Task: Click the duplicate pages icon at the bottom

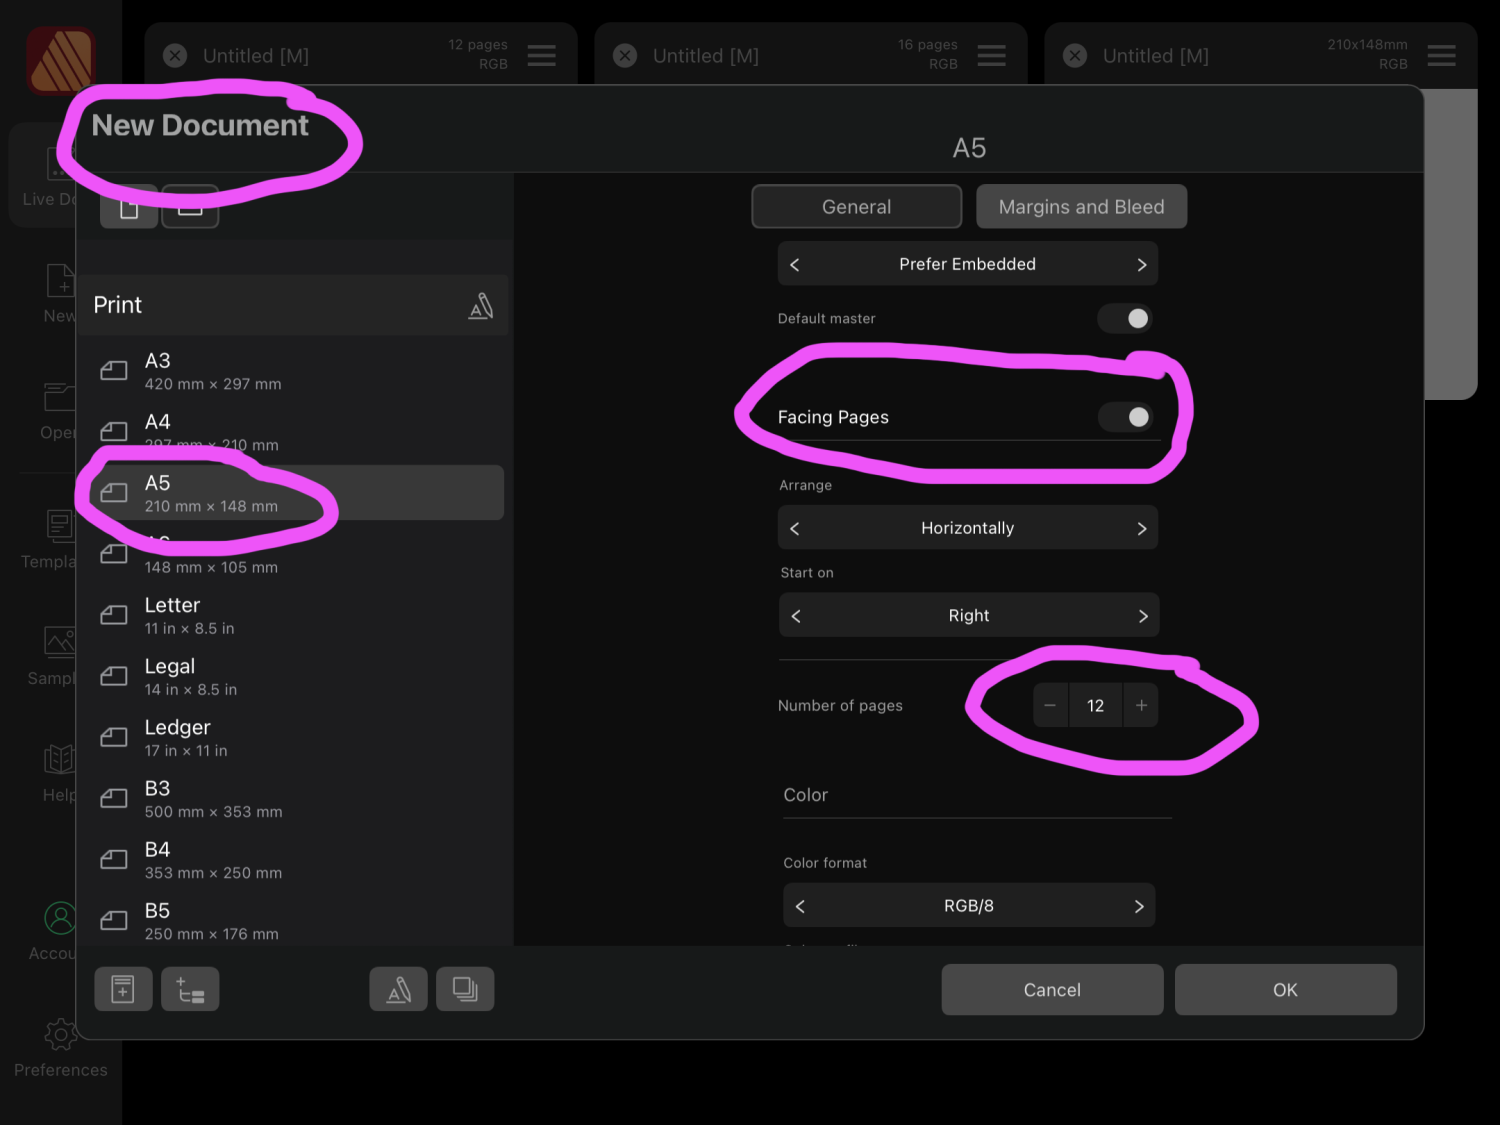Action: click(x=465, y=989)
